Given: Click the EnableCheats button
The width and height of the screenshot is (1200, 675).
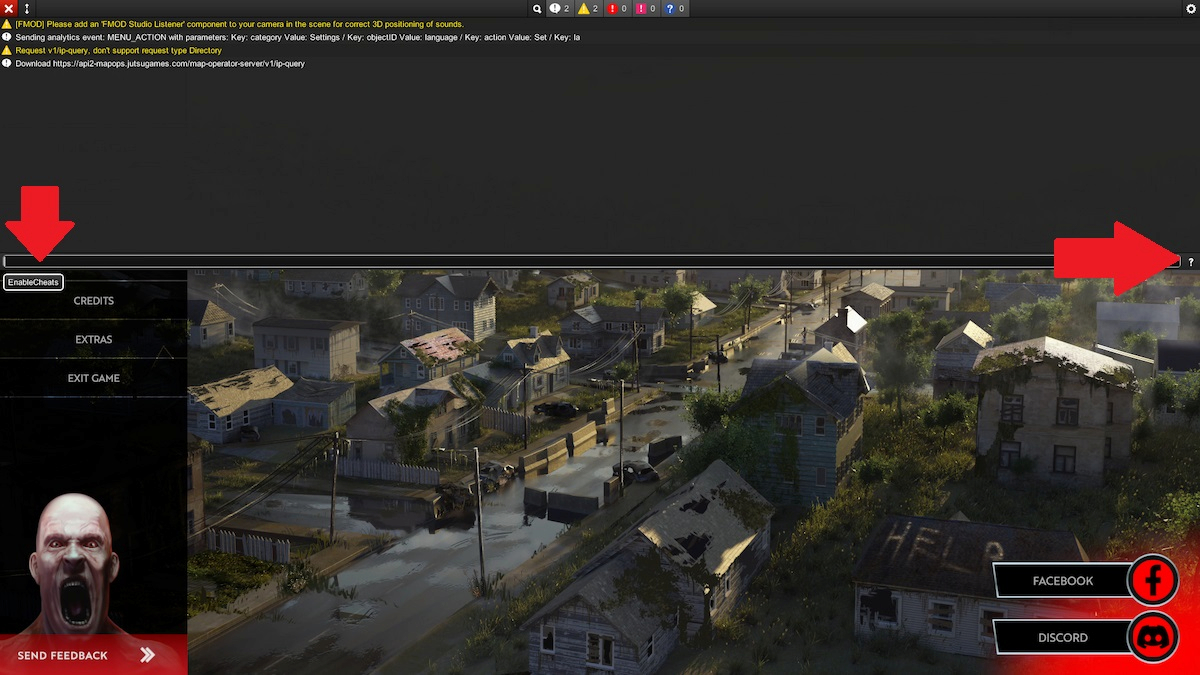Looking at the screenshot, I should 32,282.
